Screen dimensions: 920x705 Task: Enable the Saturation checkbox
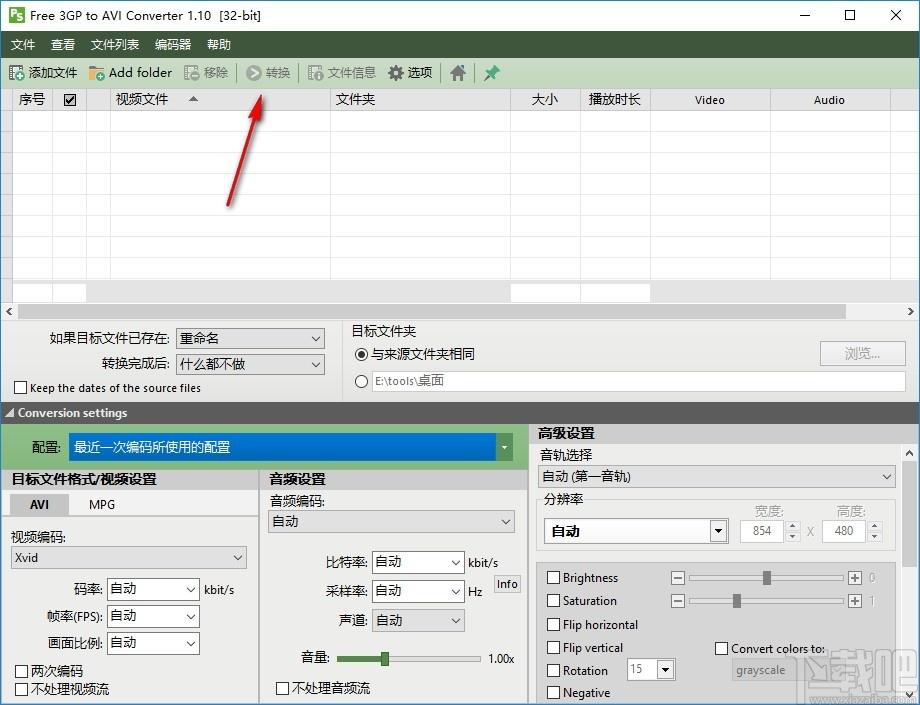(x=553, y=601)
